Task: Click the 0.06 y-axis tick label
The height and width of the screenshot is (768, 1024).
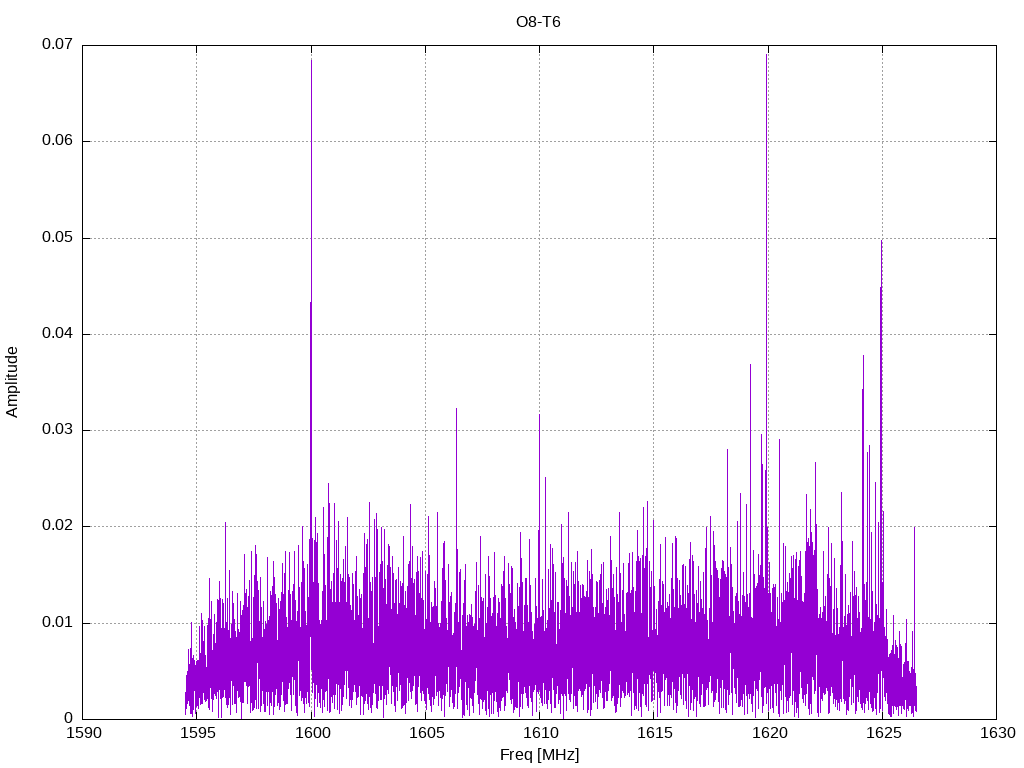Action: [57, 141]
